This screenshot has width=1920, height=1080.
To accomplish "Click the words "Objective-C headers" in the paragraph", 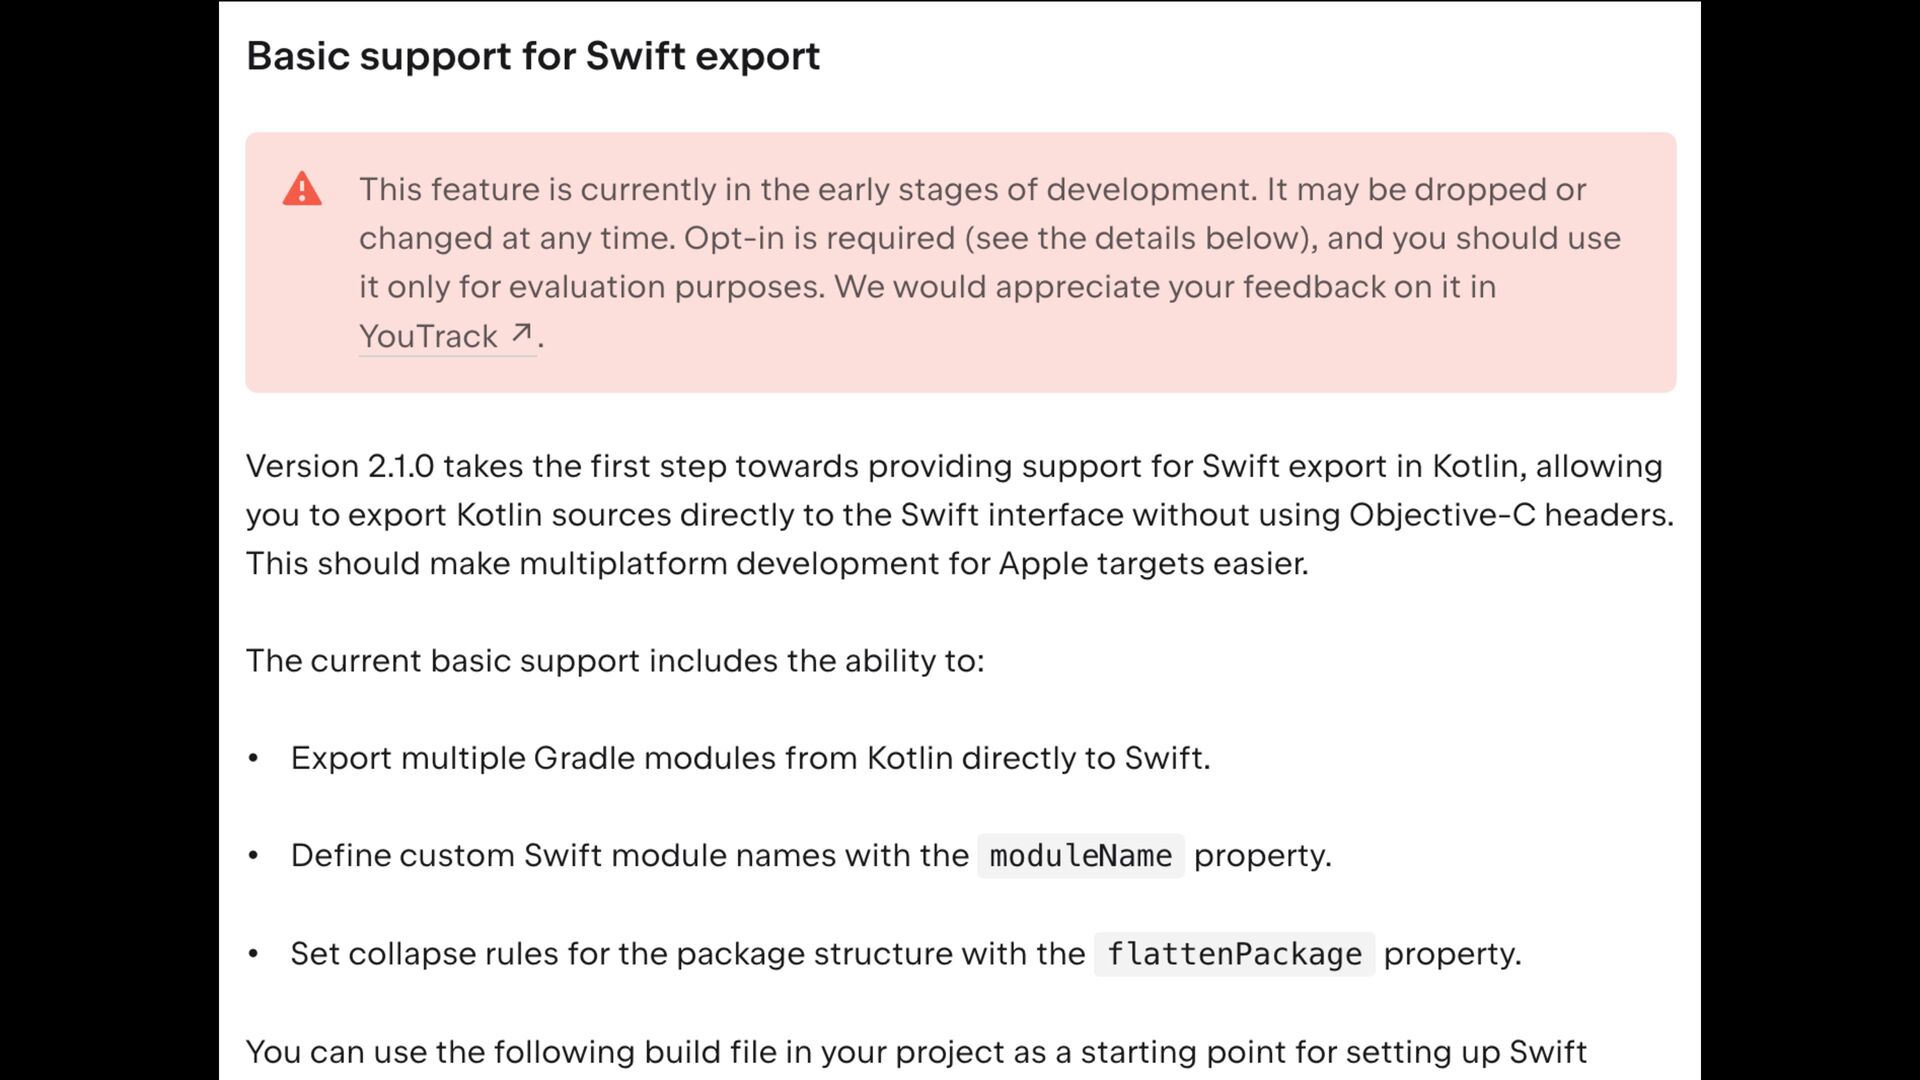I will (x=1510, y=515).
